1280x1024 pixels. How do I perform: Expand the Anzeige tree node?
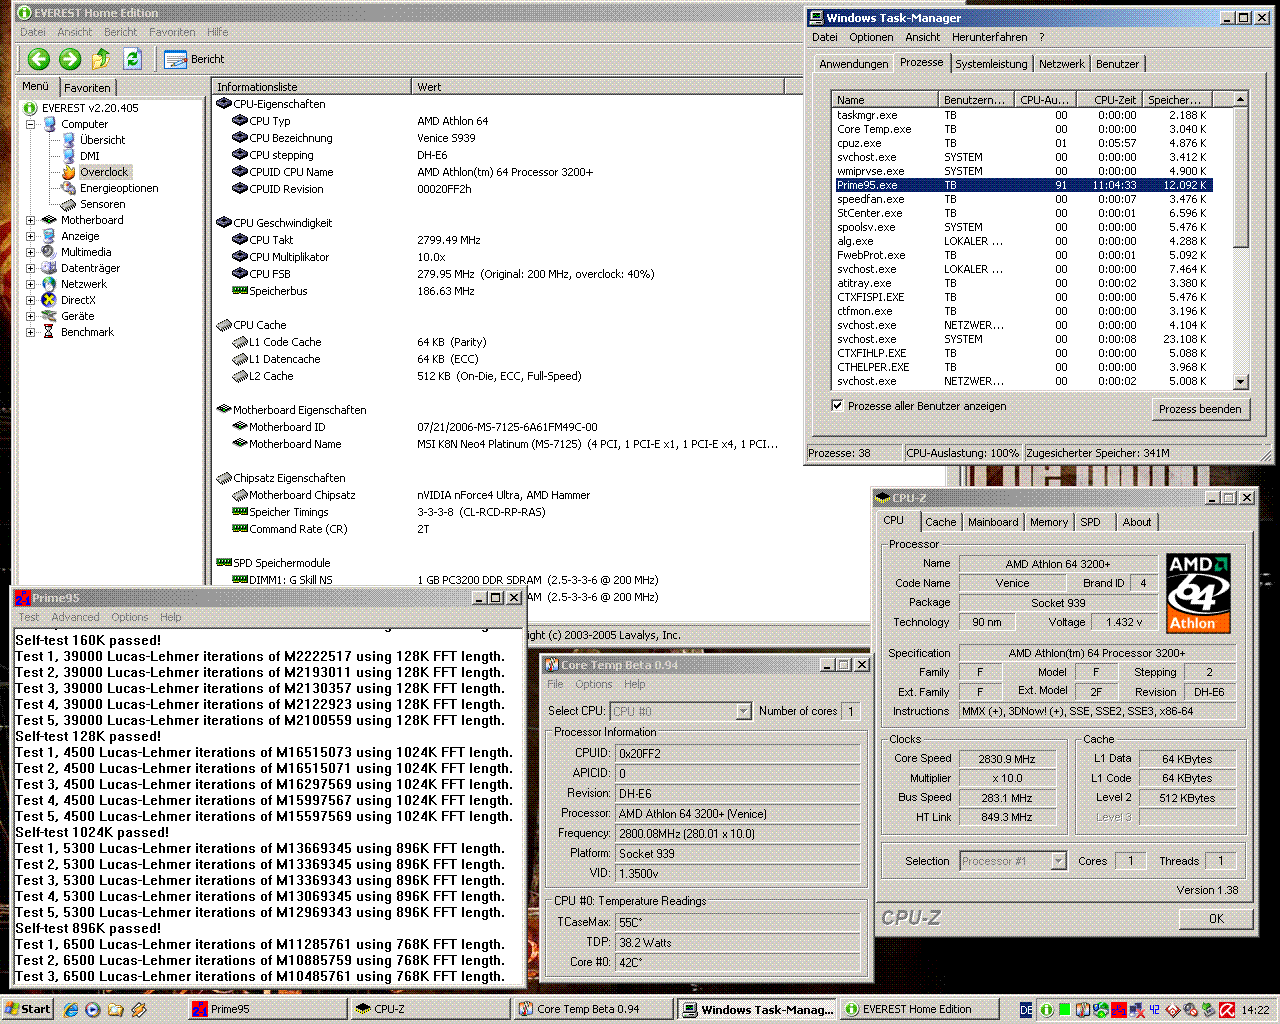coord(30,236)
